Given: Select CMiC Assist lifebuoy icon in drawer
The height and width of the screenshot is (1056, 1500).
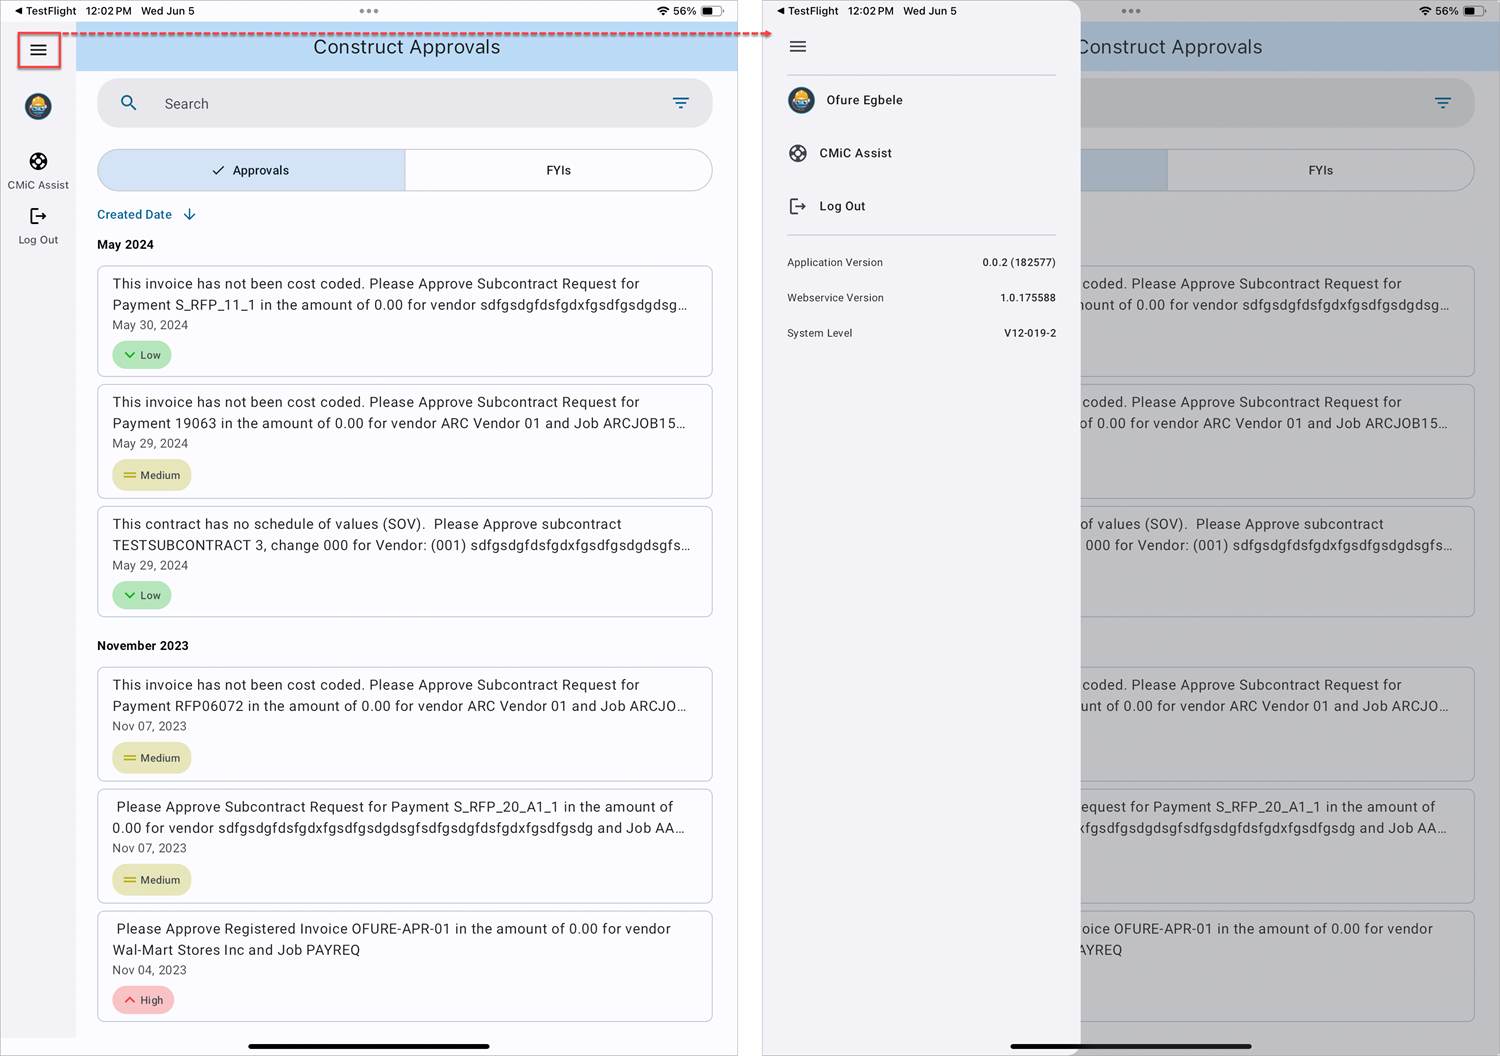Looking at the screenshot, I should point(798,153).
